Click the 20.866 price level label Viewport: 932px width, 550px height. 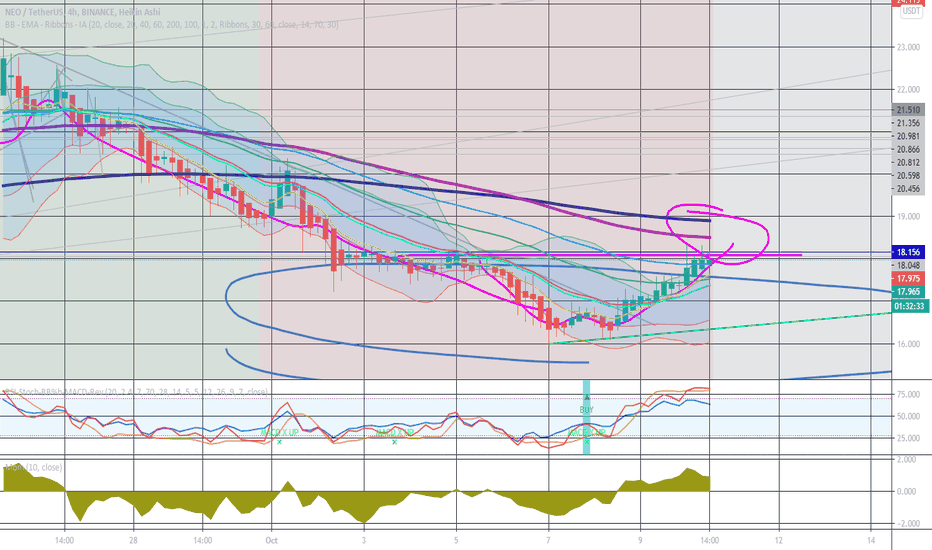(908, 149)
